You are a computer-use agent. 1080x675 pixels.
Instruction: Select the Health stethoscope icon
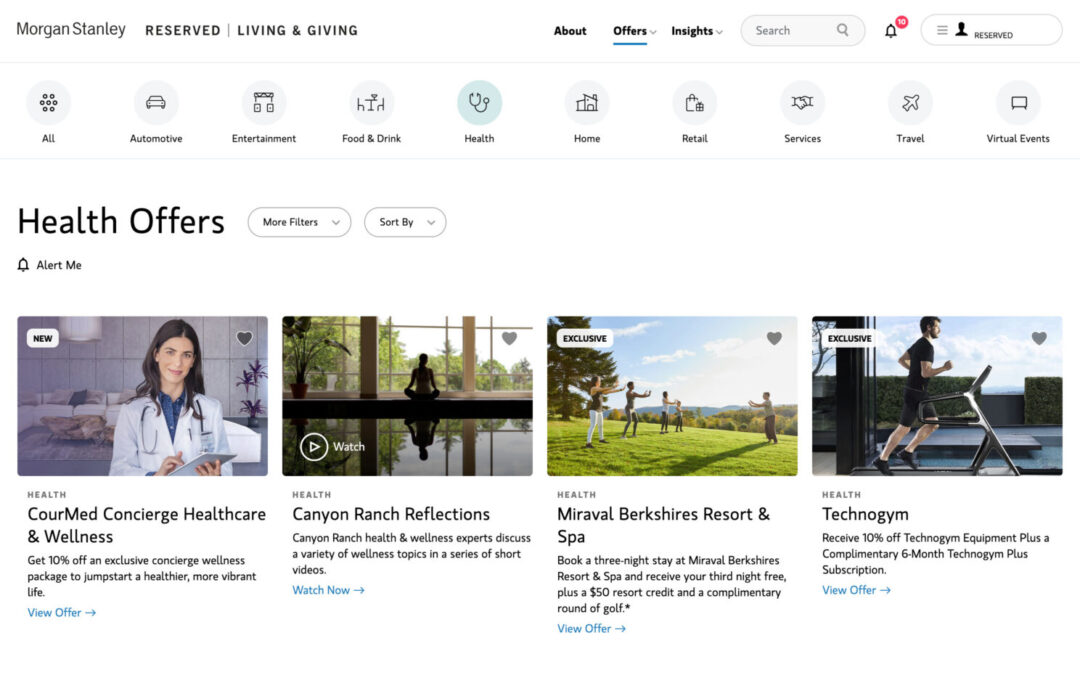click(x=479, y=103)
